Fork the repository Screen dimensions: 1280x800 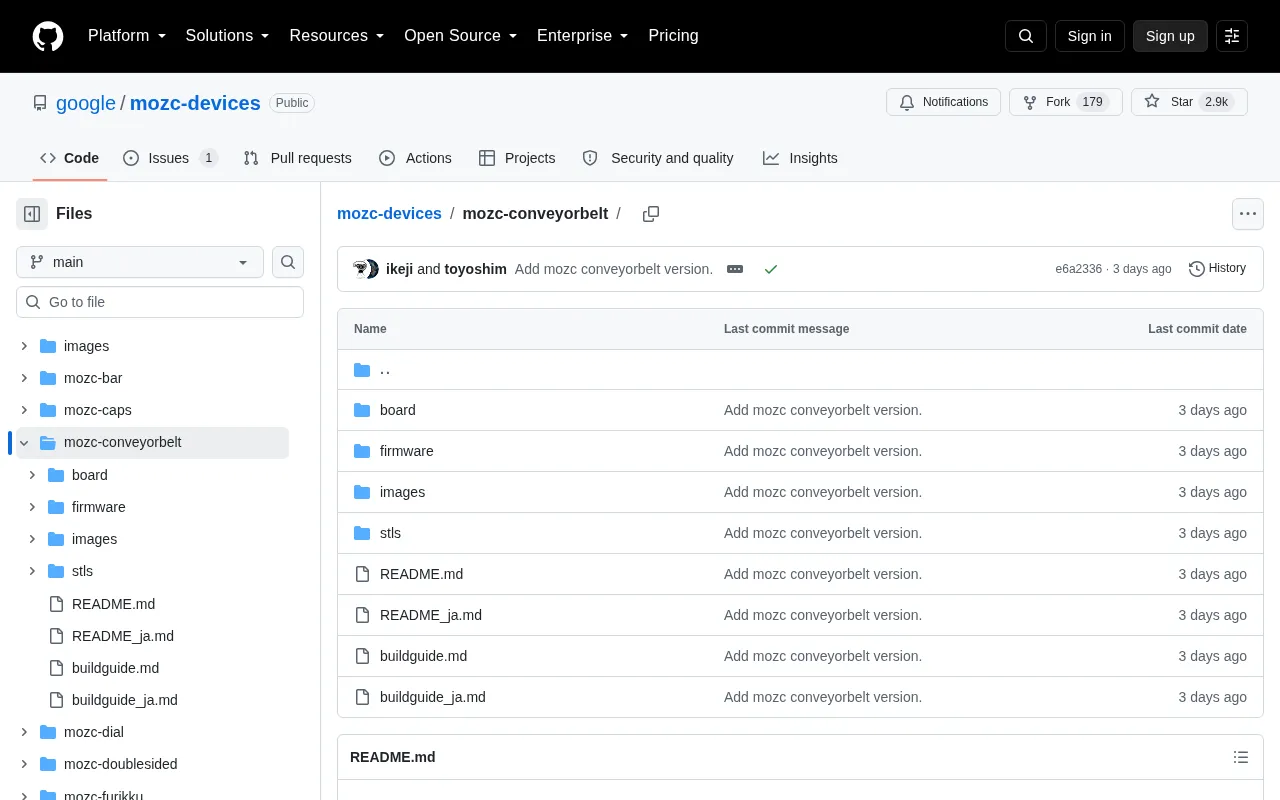pyautogui.click(x=1066, y=102)
